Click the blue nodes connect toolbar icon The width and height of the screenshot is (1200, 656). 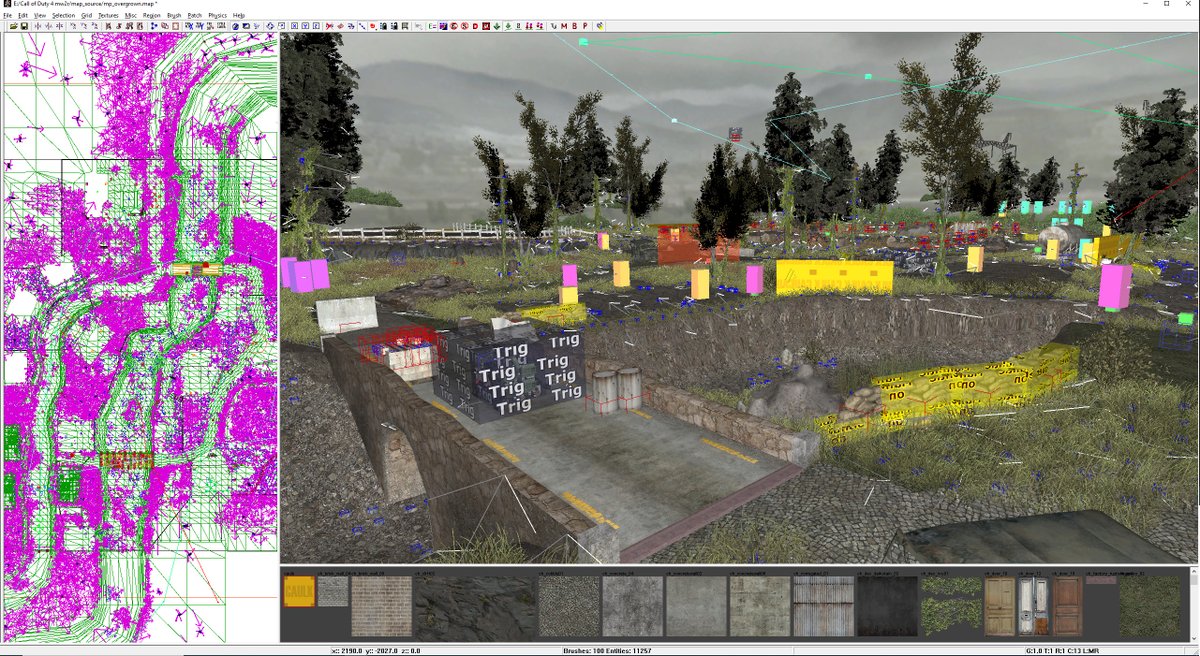(154, 26)
